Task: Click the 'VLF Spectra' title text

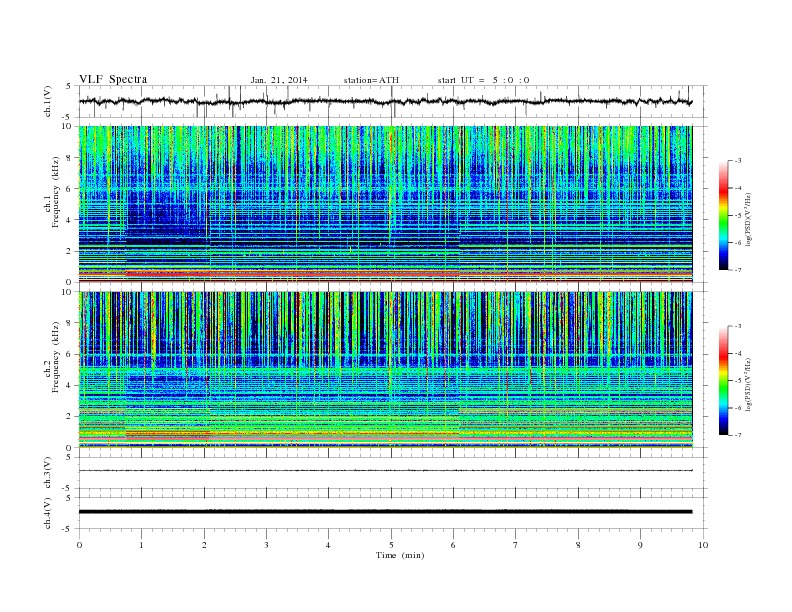Action: tap(113, 79)
